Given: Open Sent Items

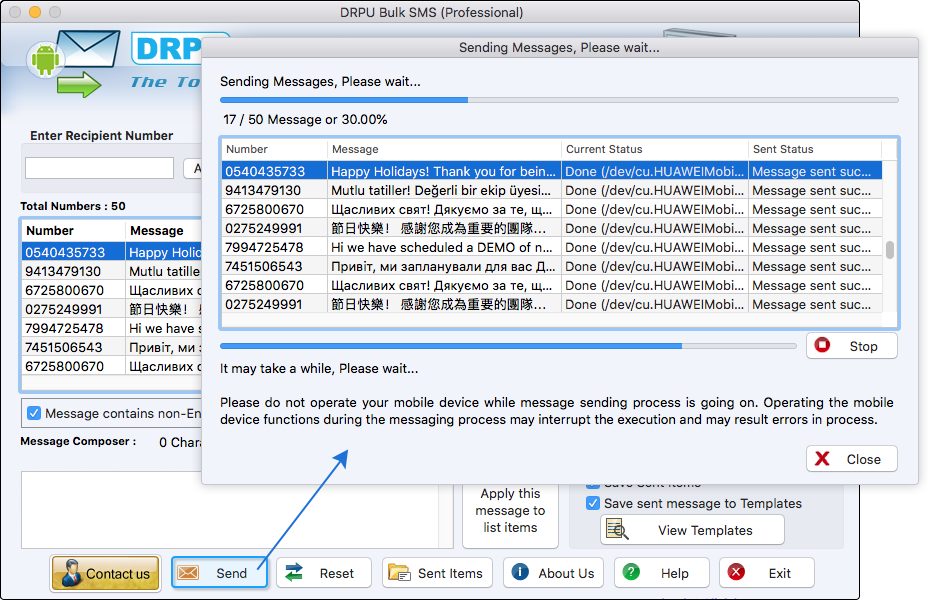Looking at the screenshot, I should click(x=438, y=573).
